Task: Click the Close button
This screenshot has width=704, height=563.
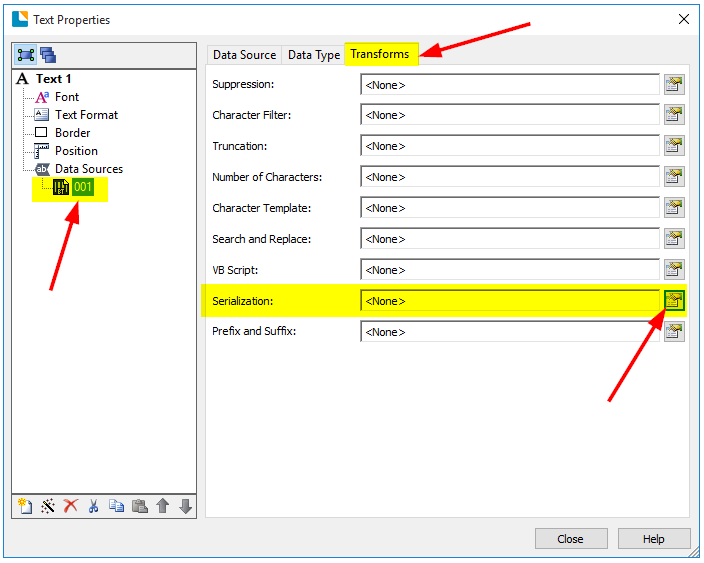Action: (570, 539)
